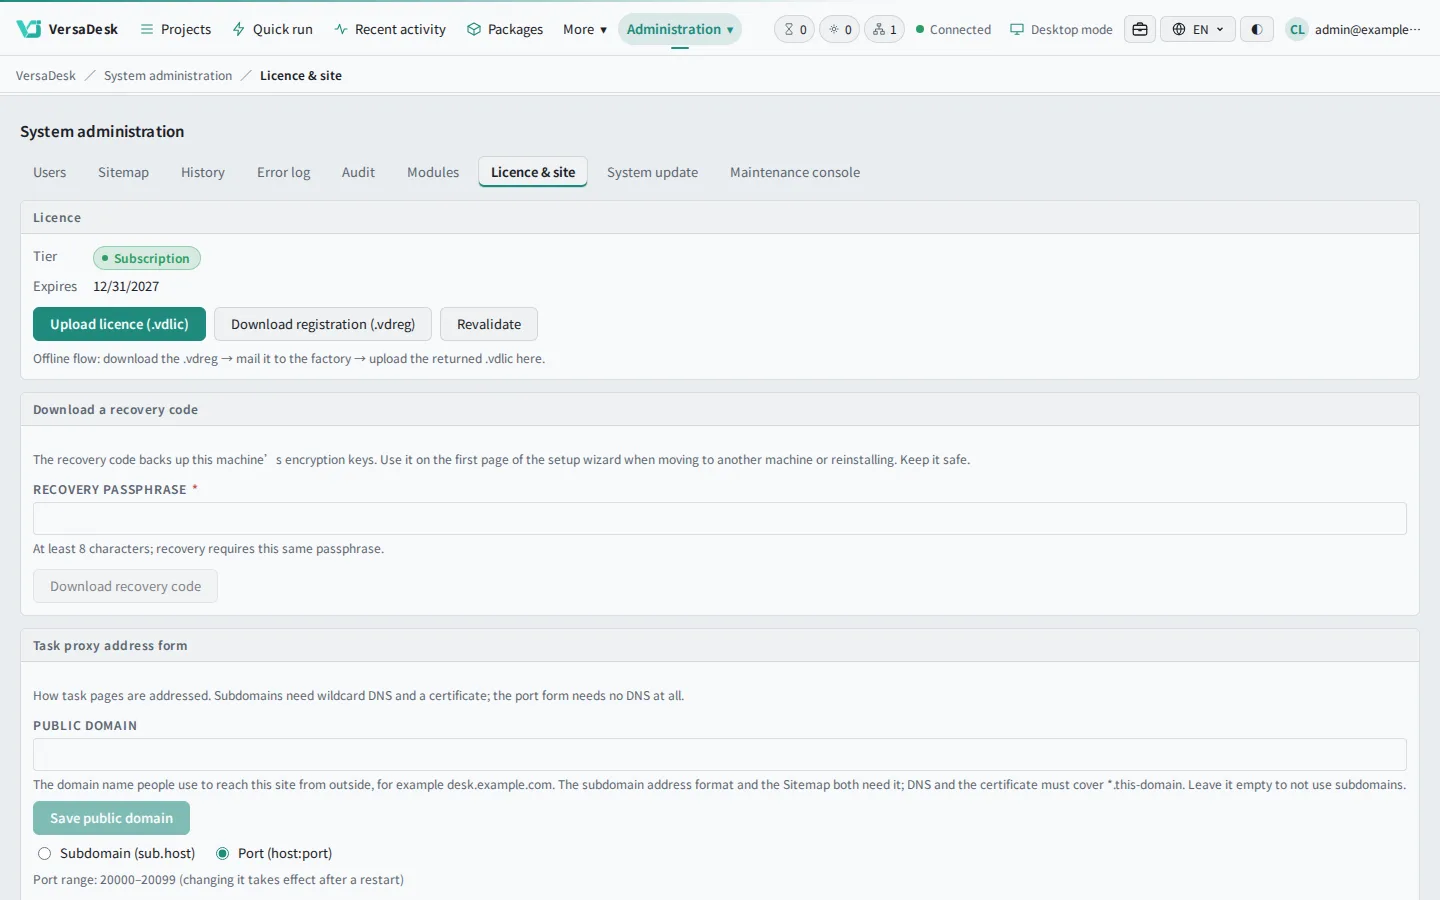Open the EN language selector
Viewport: 1440px width, 900px height.
pyautogui.click(x=1198, y=29)
